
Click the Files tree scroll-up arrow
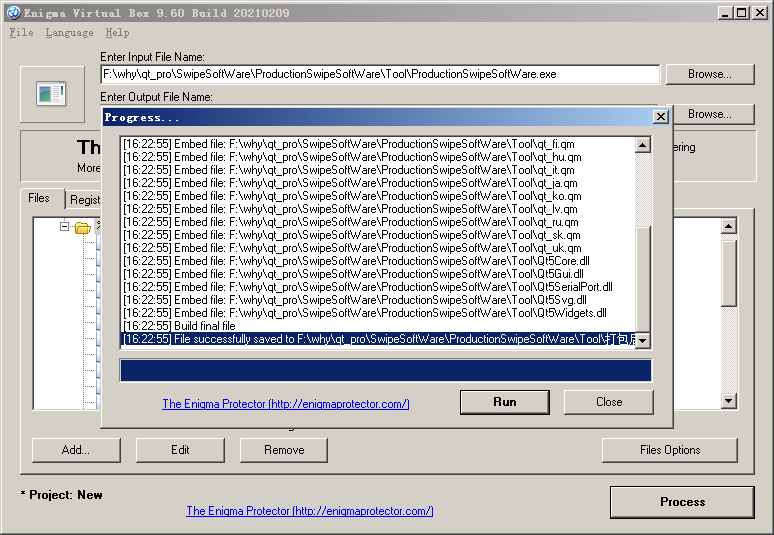tap(729, 226)
